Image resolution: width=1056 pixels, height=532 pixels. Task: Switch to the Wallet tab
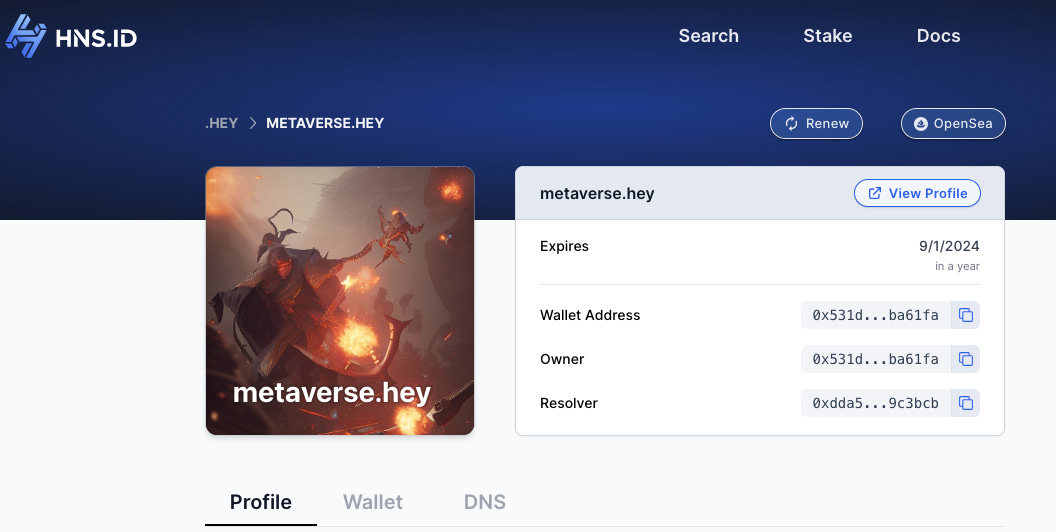372,502
